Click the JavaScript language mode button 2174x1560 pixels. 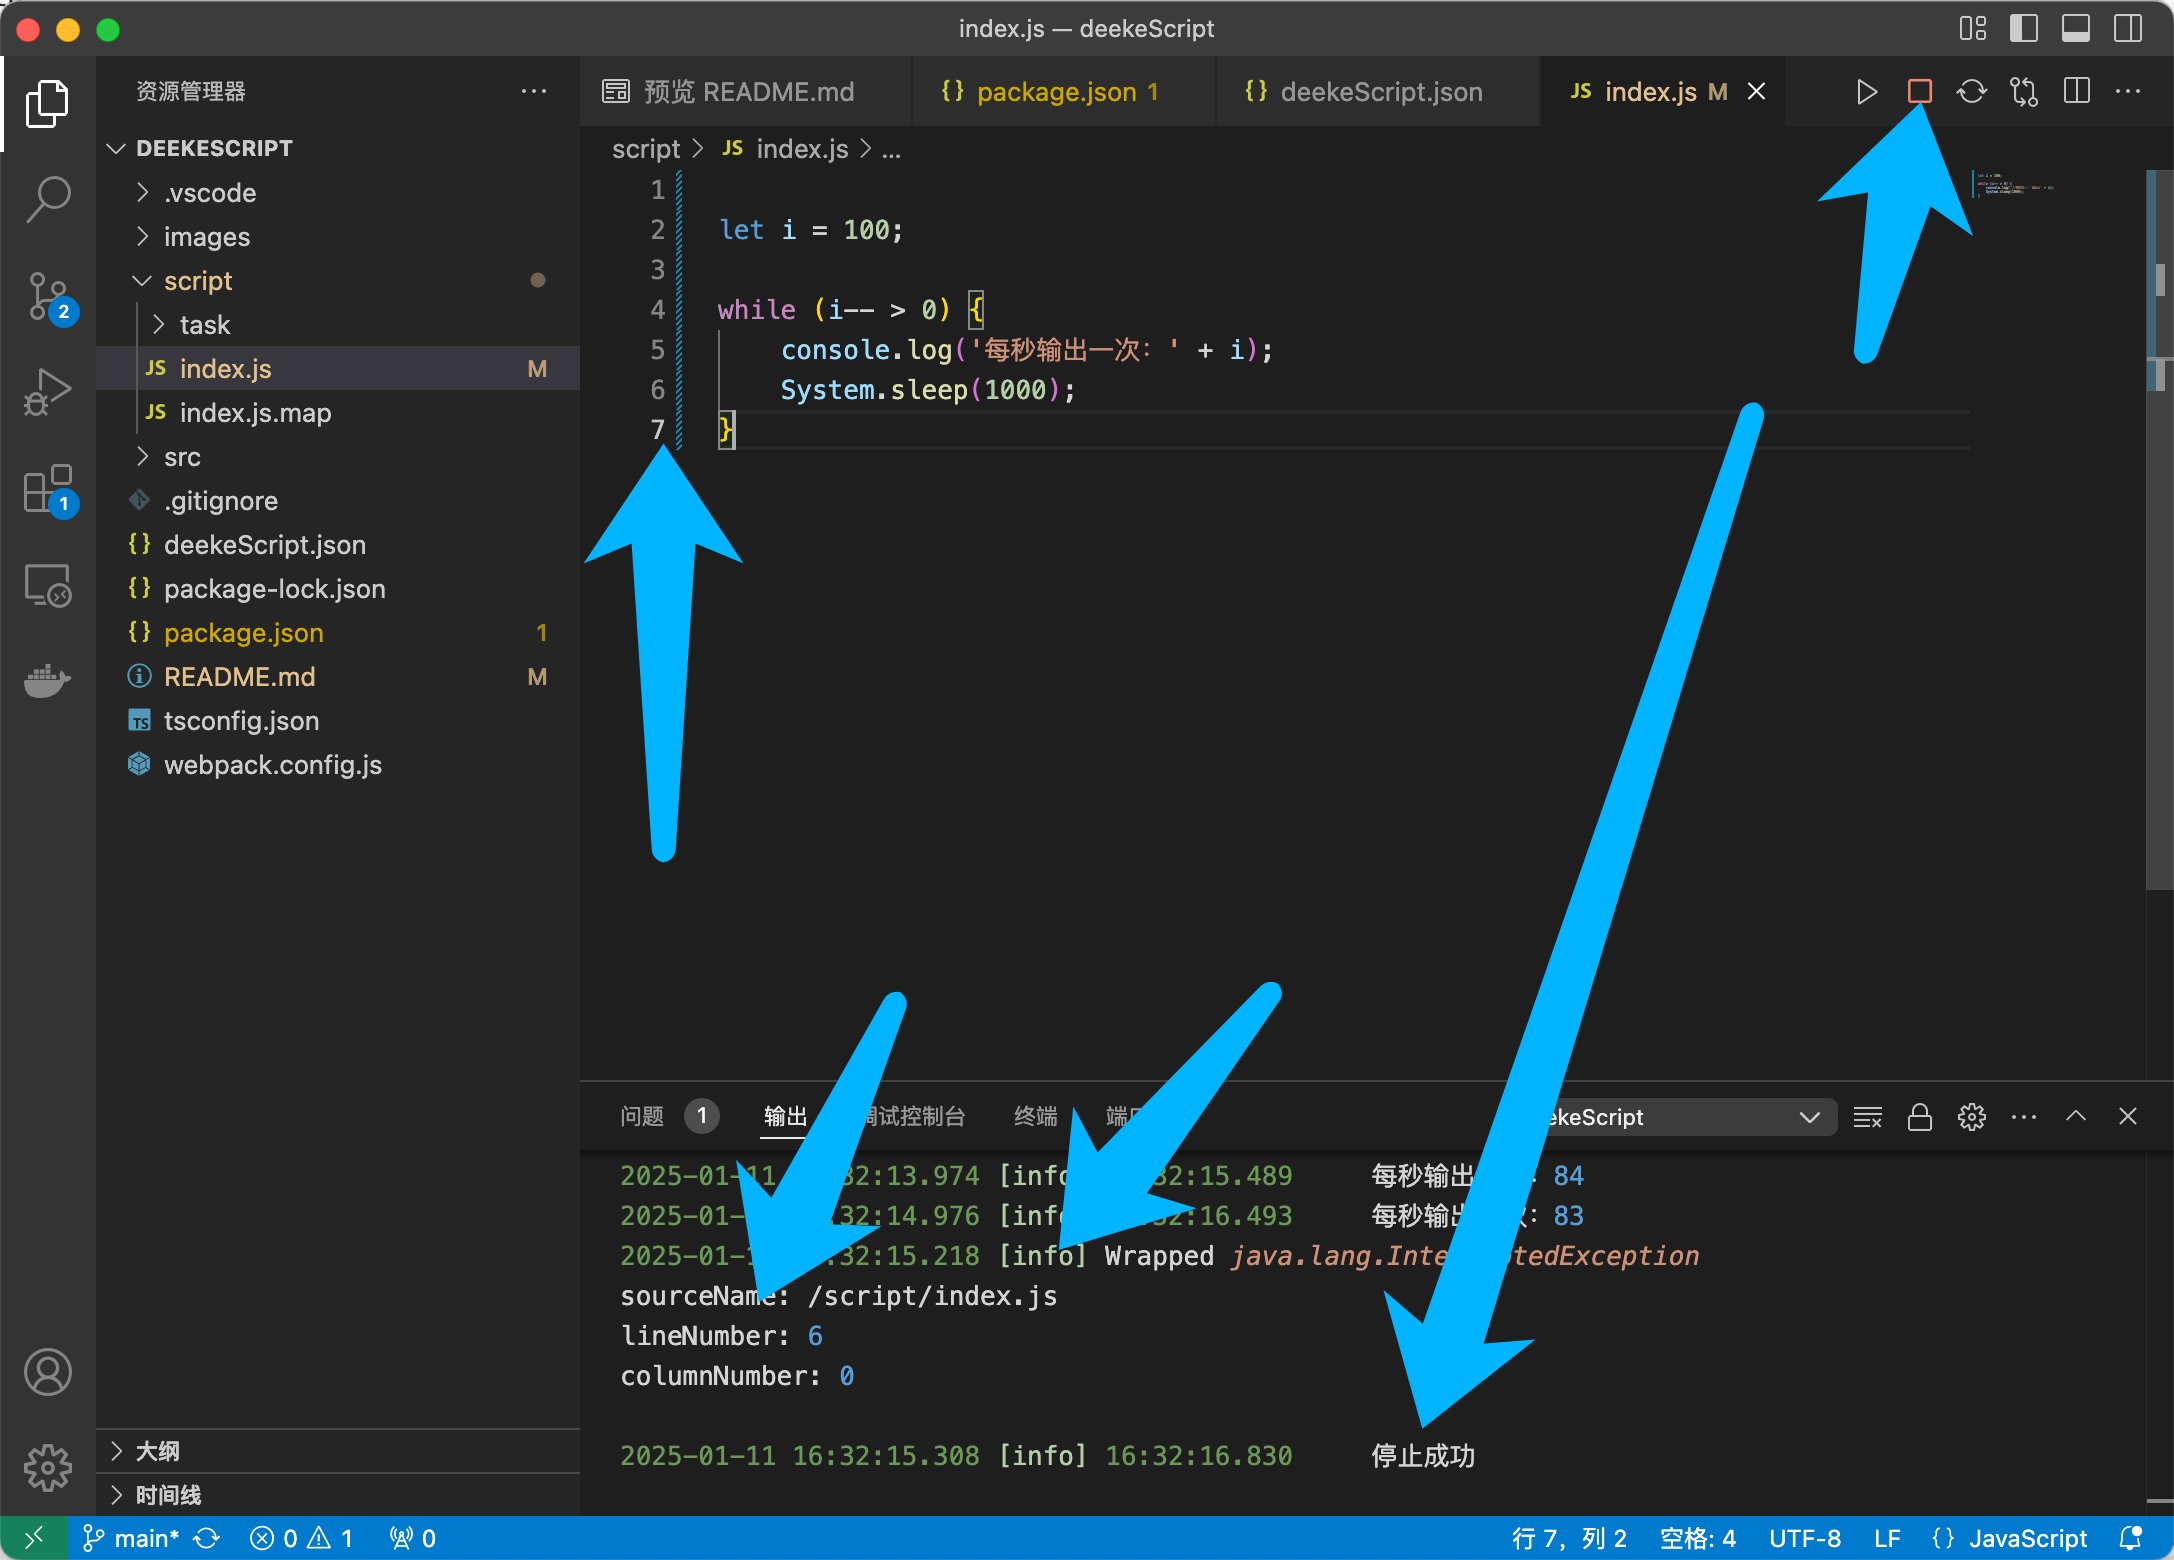tap(2026, 1538)
